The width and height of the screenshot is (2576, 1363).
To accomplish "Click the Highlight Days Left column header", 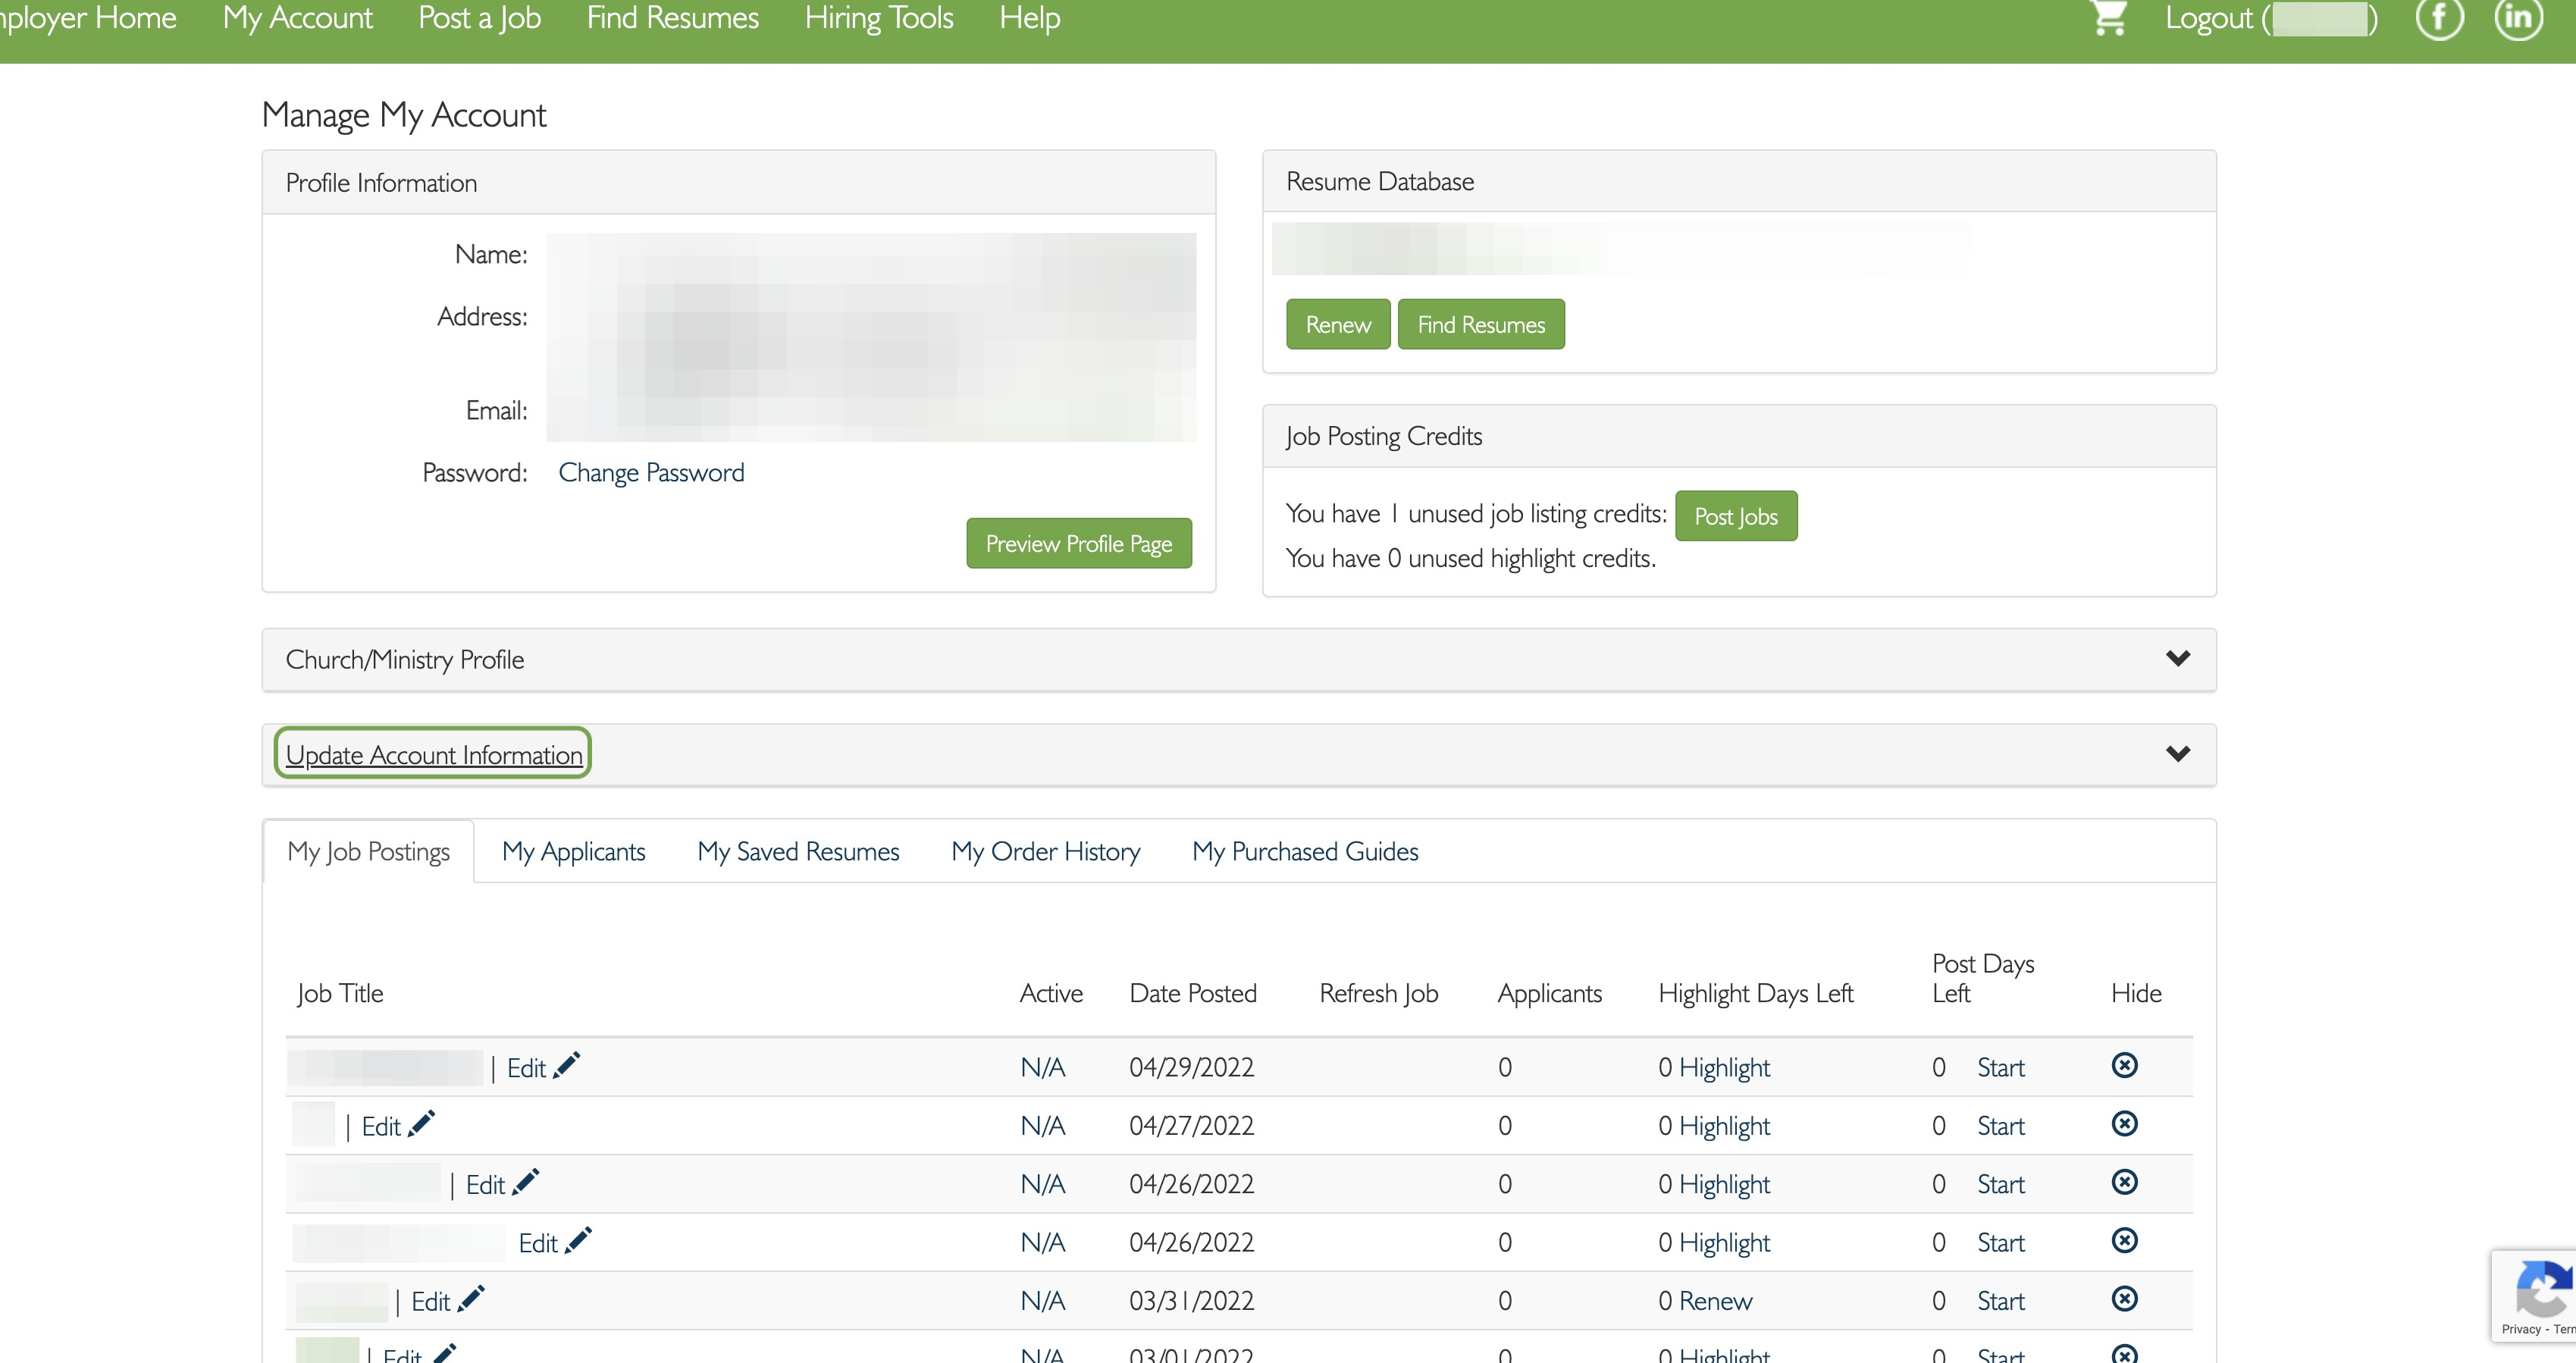I will tap(1755, 993).
